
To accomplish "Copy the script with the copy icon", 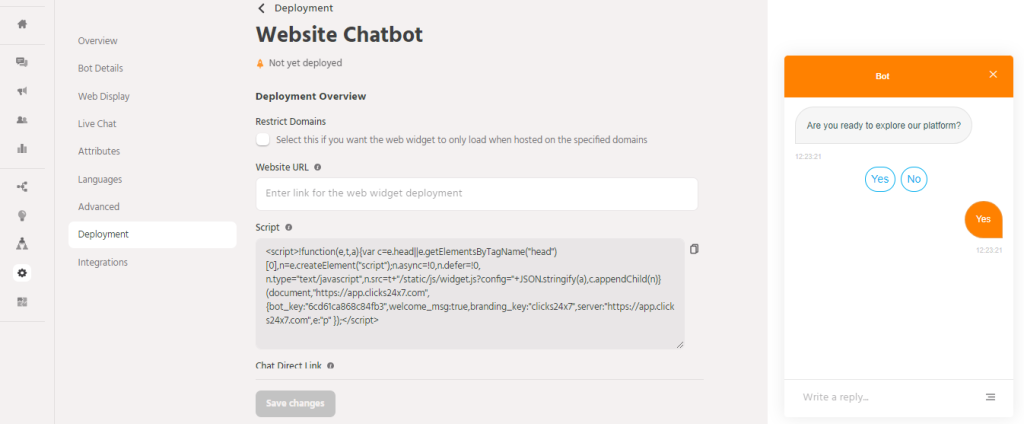I will [x=695, y=249].
